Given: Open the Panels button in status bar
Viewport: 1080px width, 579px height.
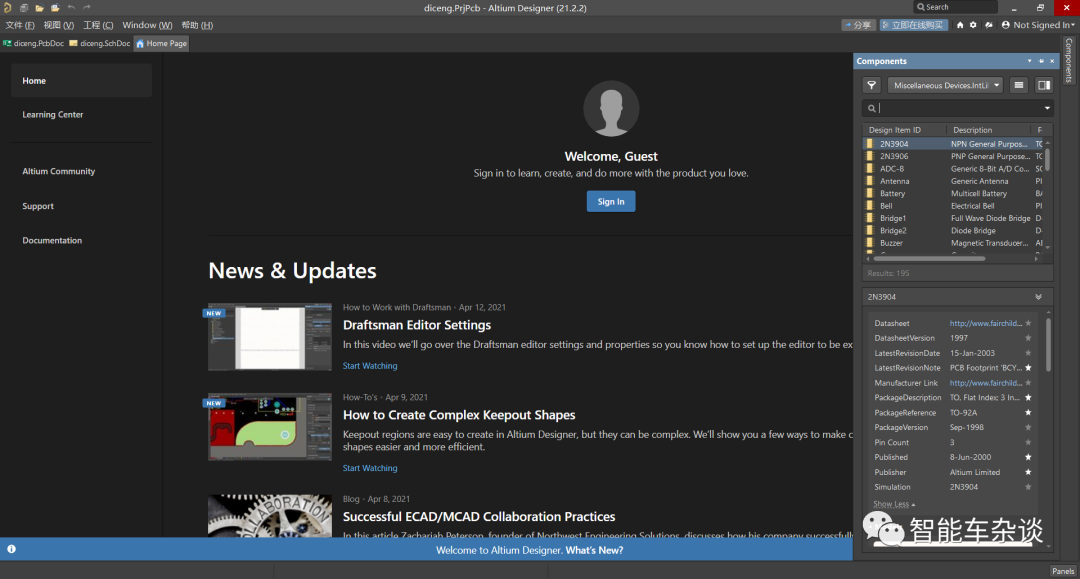Looking at the screenshot, I should point(1063,571).
